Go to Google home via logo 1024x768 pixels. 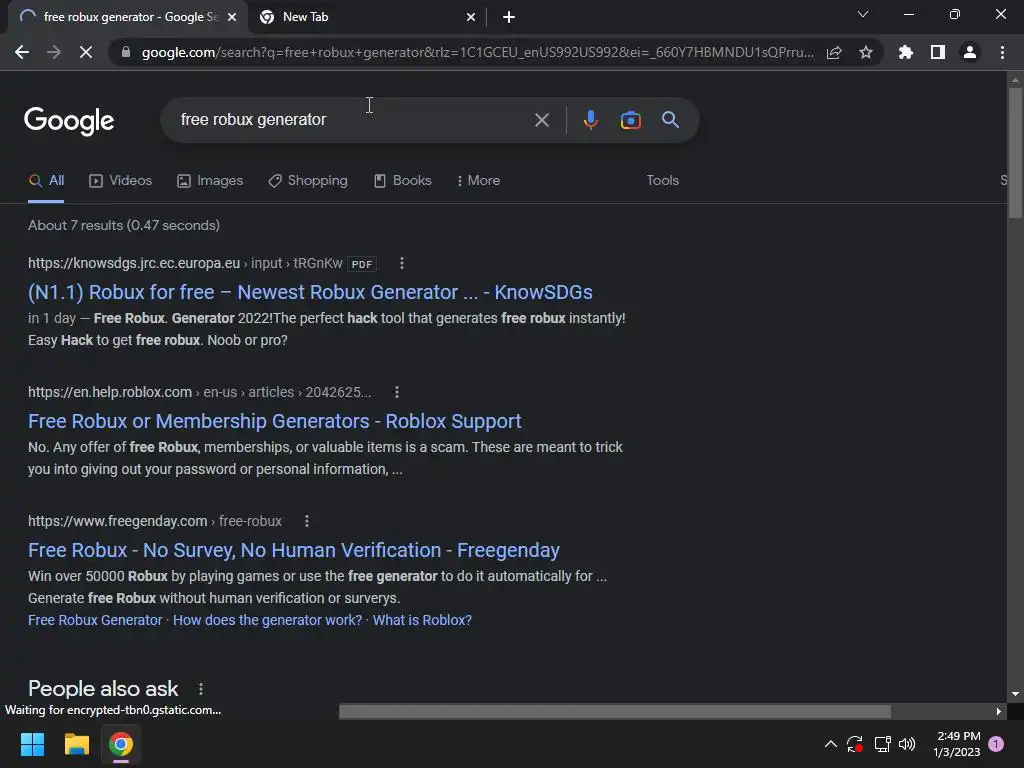coord(69,121)
